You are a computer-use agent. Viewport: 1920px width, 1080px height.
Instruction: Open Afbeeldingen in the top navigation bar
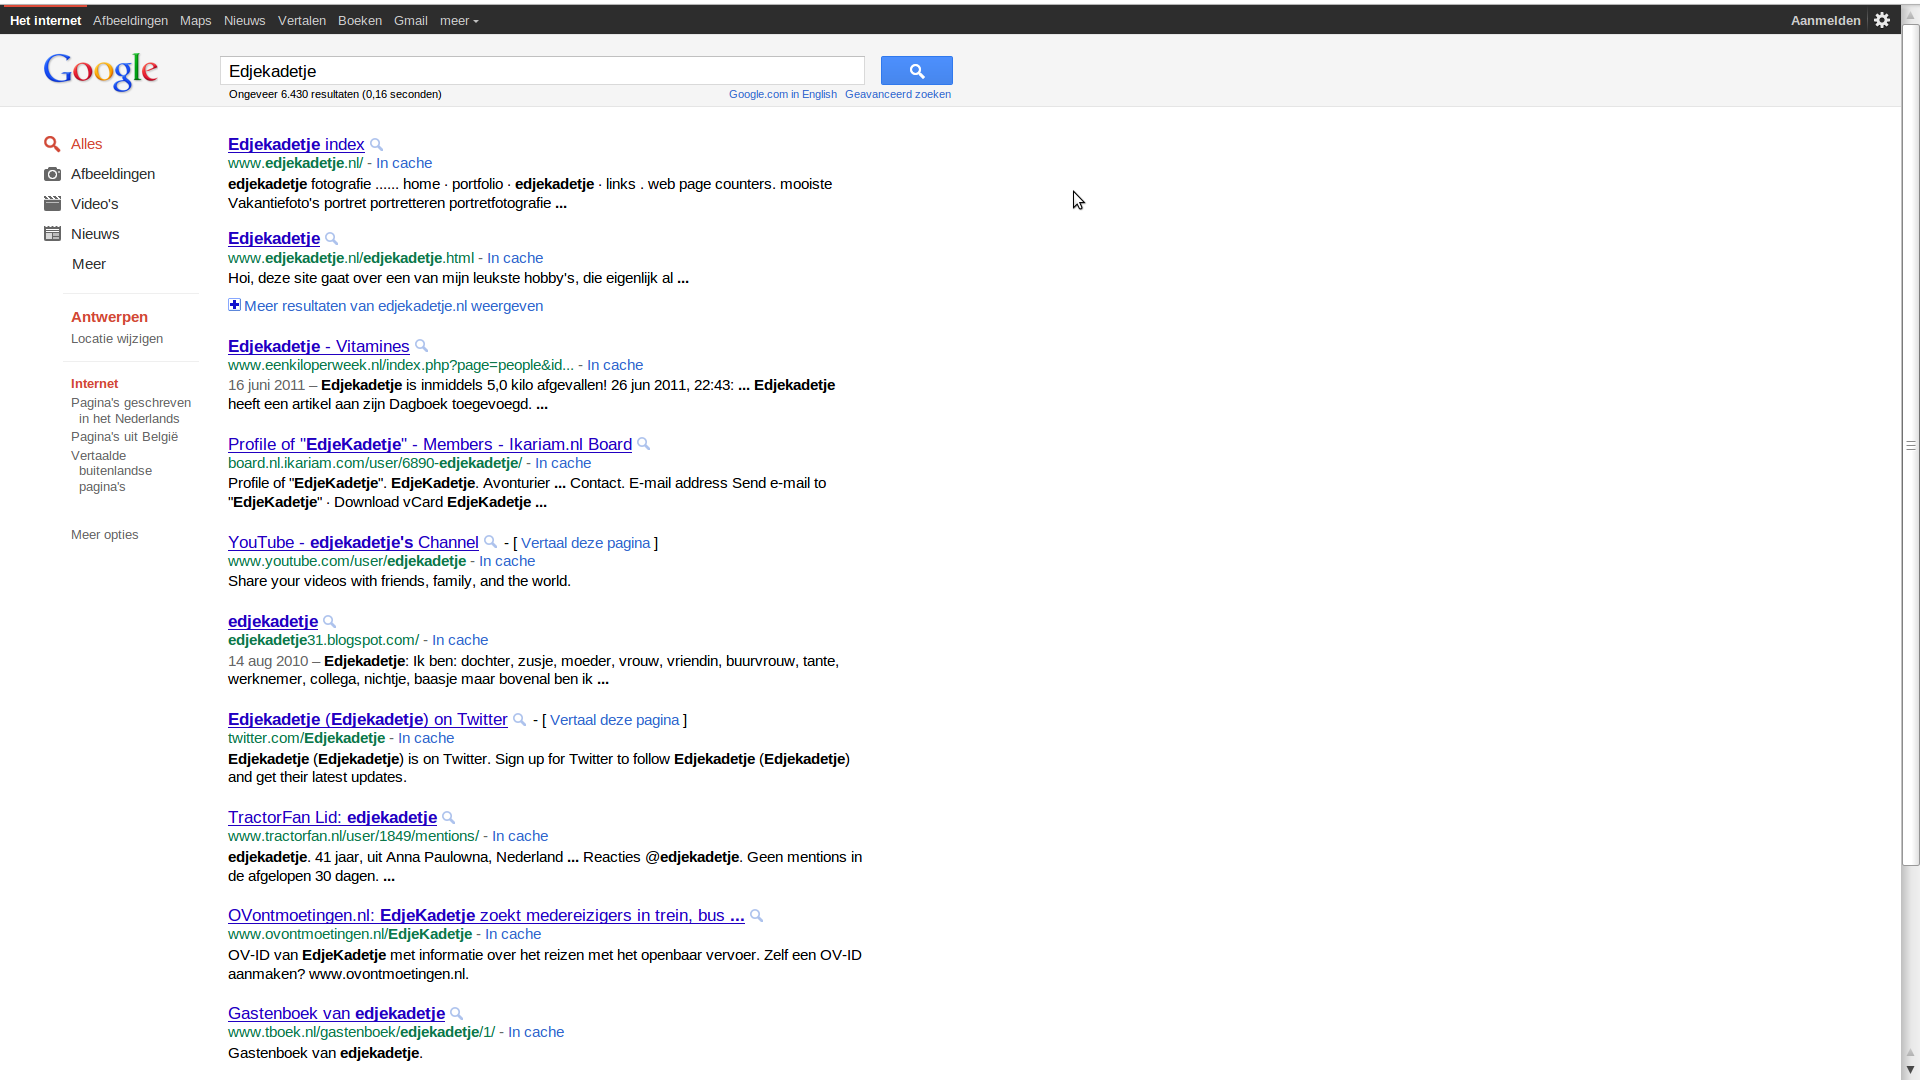(130, 21)
